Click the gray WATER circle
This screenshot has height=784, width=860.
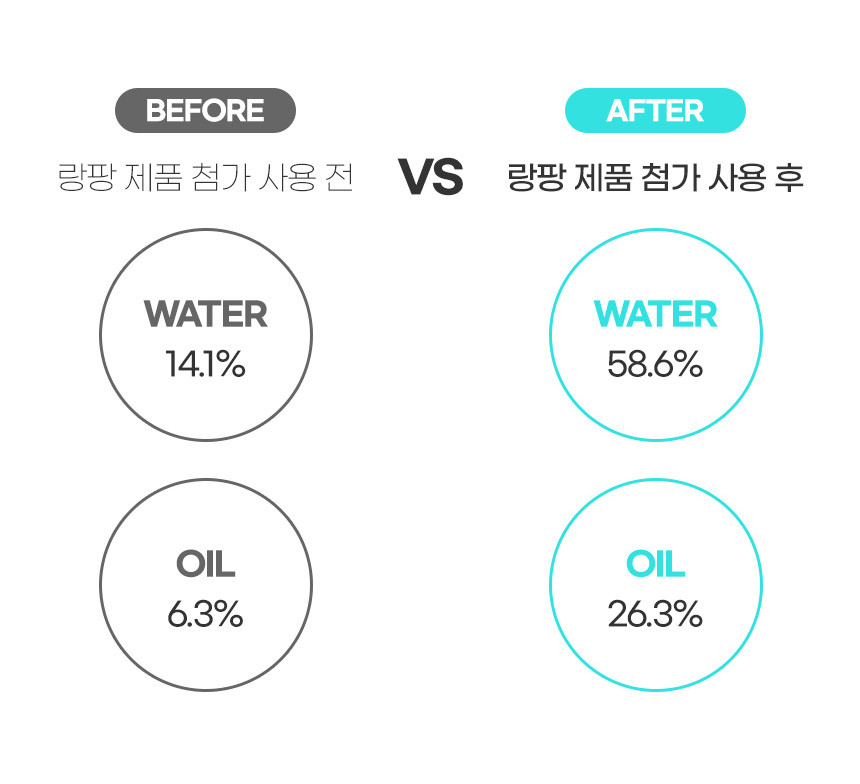206,335
